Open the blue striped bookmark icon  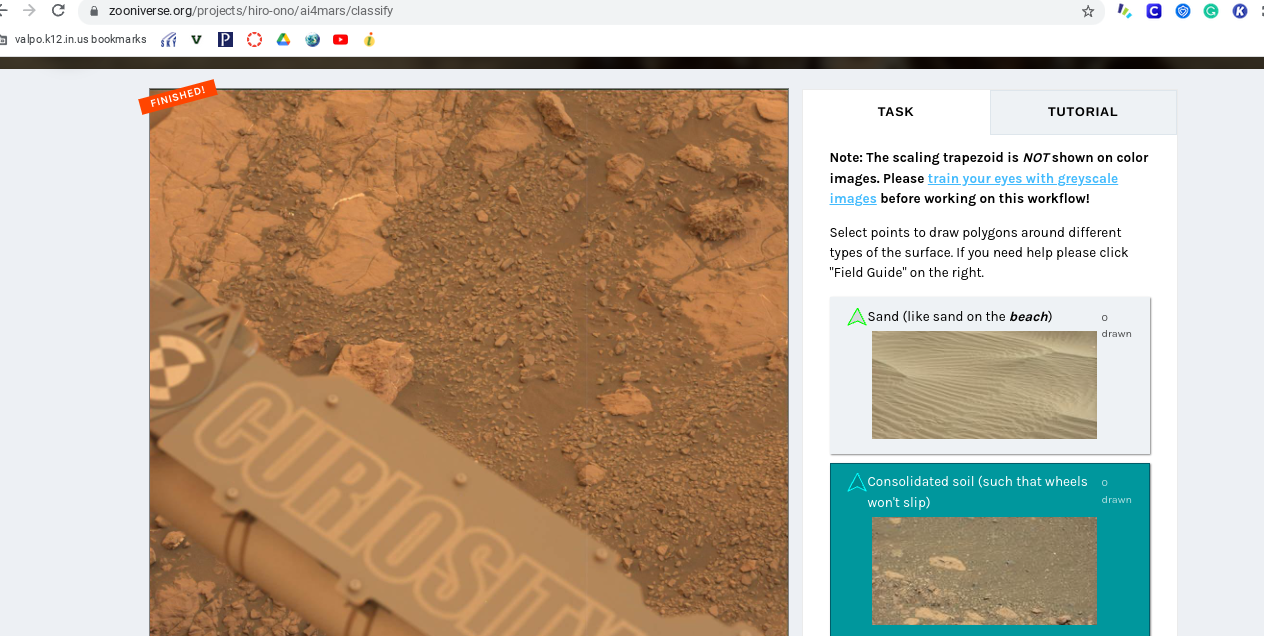pos(169,40)
